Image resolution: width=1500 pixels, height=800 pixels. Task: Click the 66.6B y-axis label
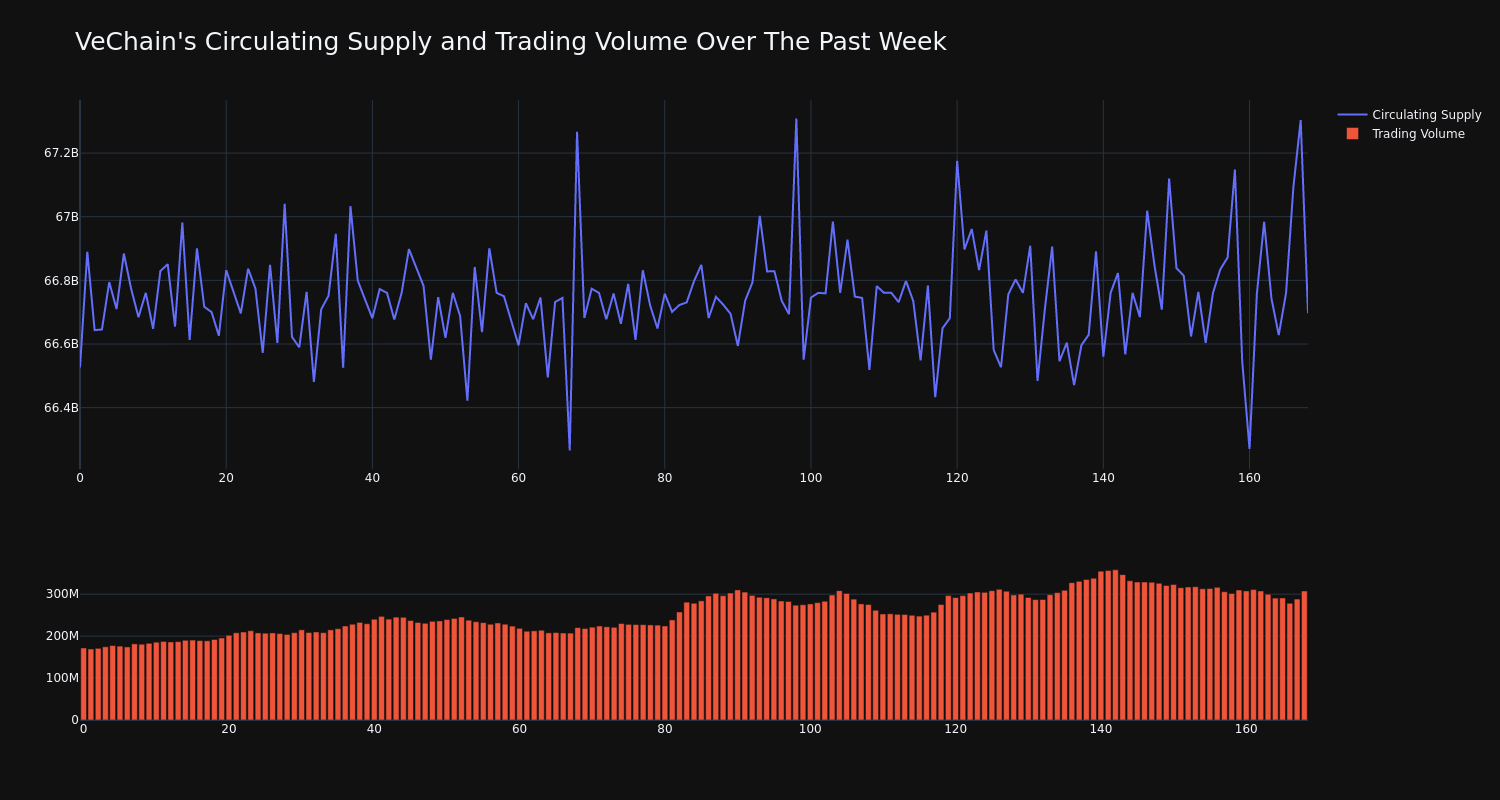click(61, 344)
